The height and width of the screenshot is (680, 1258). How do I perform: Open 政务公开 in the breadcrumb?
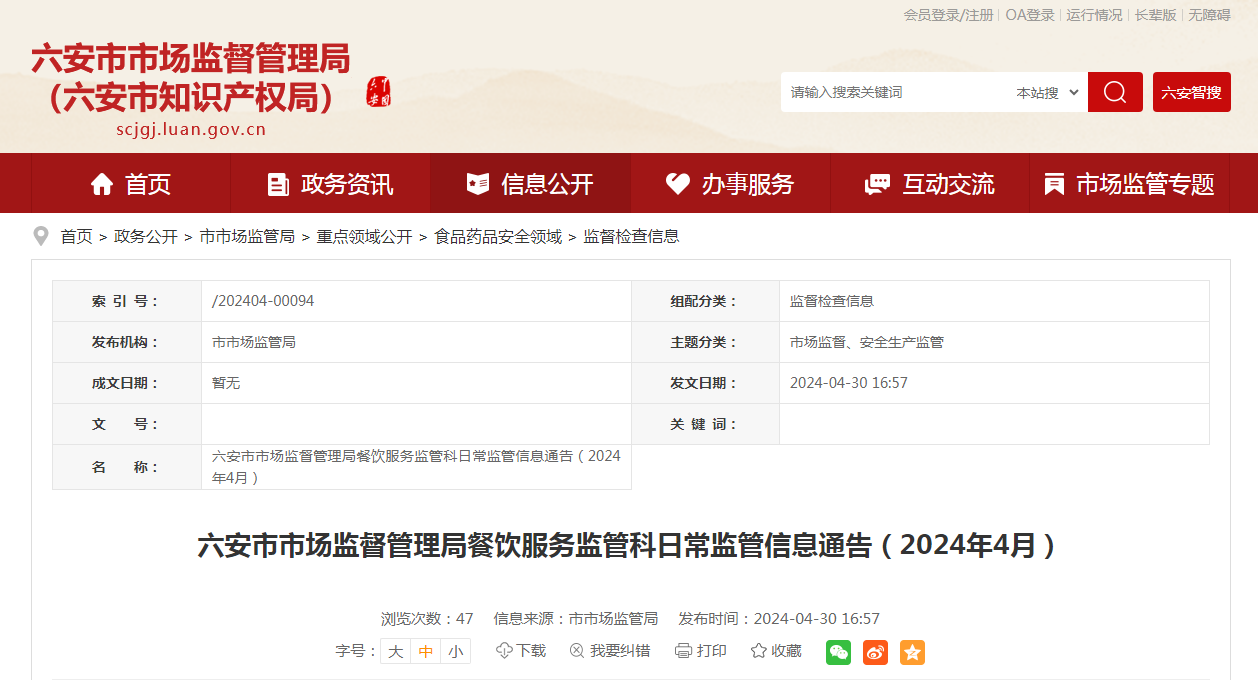[146, 237]
